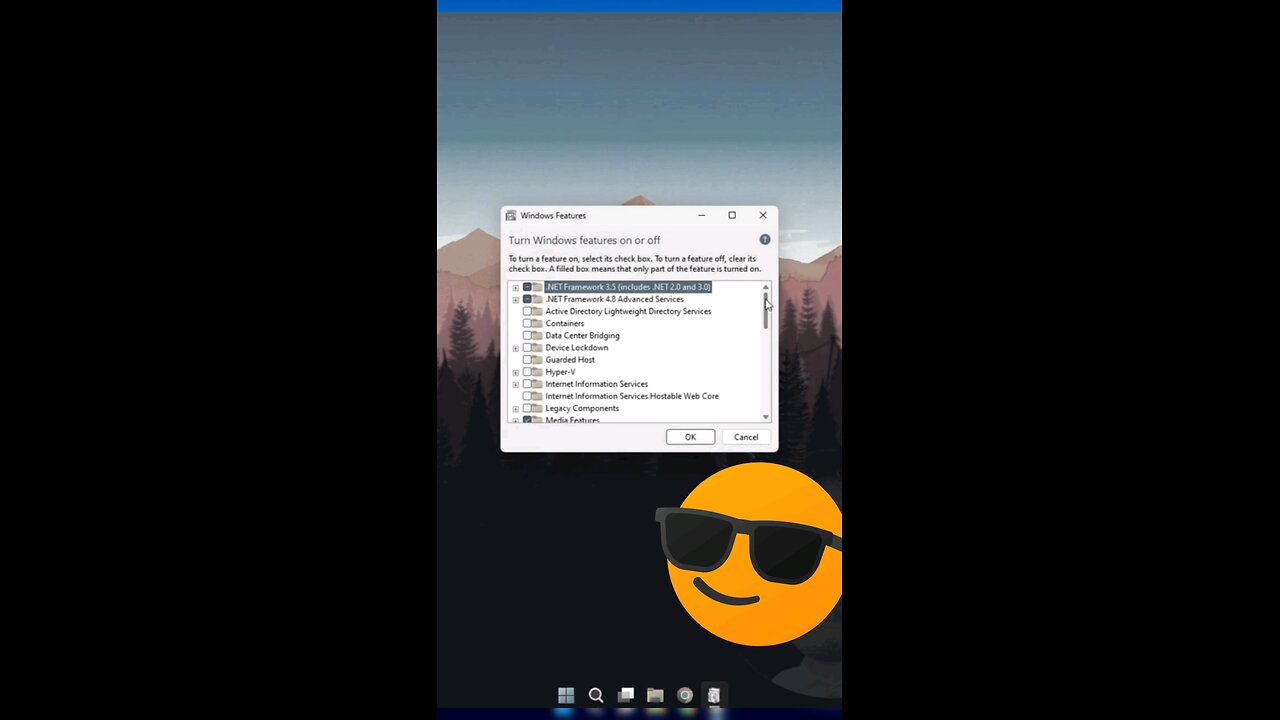Screen dimensions: 1280x720
Task: Select the "Data Center Bridging" label
Action: pos(582,335)
